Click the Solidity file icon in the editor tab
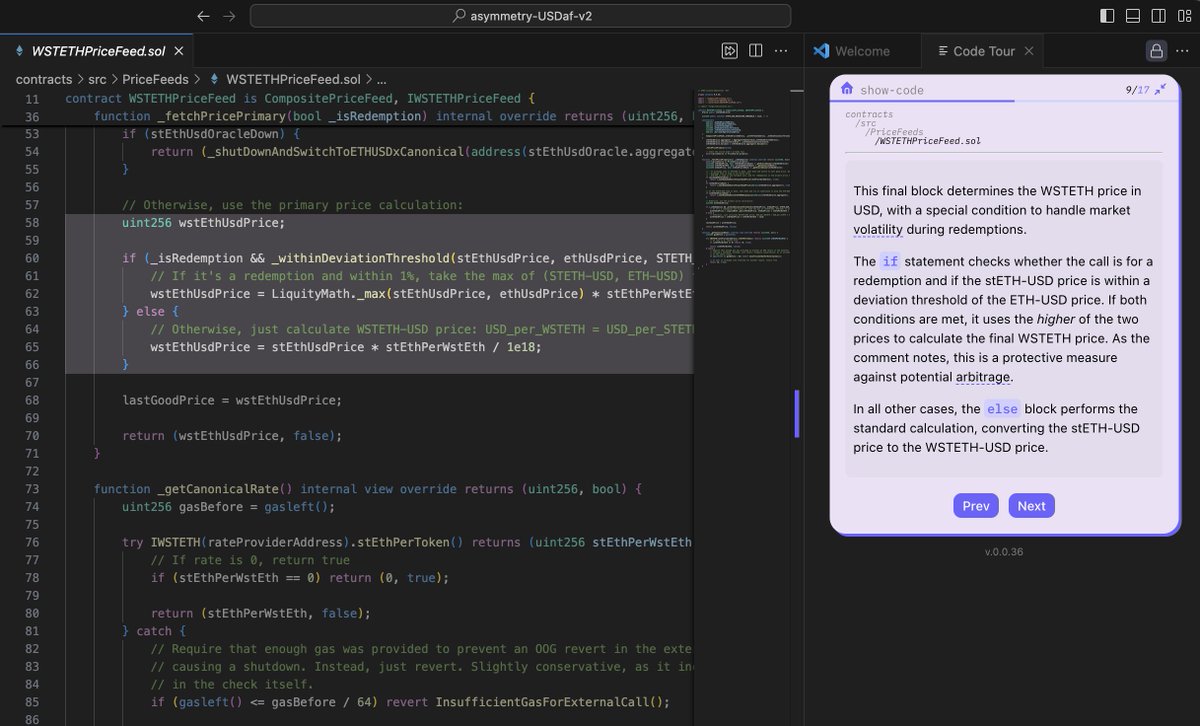1200x726 pixels. click(20, 51)
